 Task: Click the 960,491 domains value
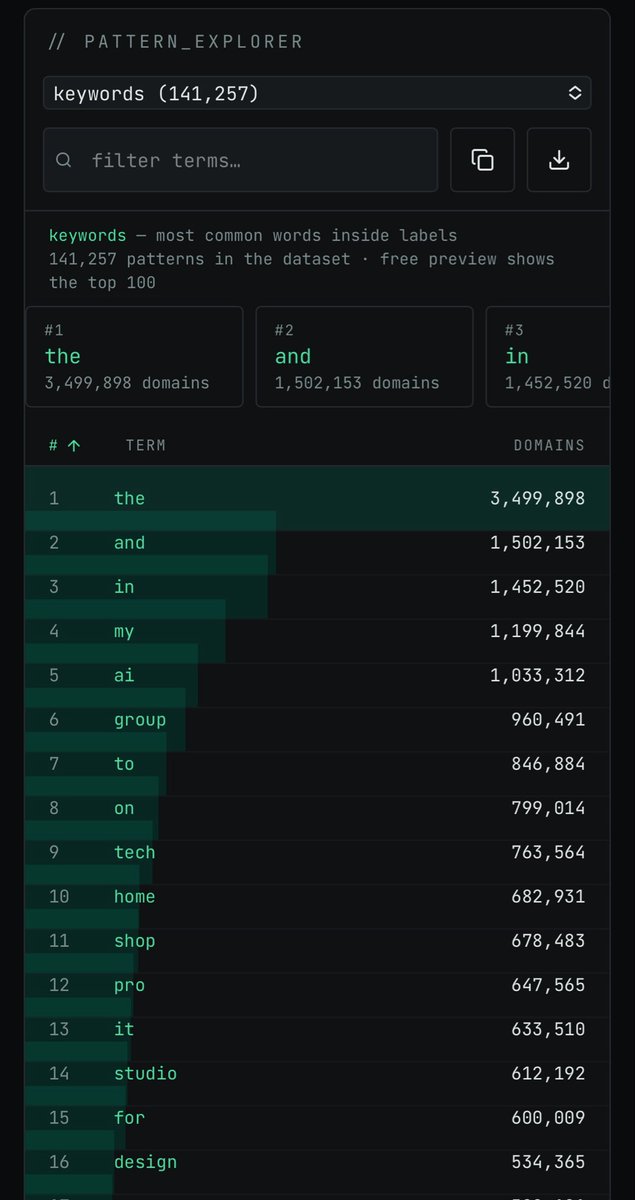point(548,720)
